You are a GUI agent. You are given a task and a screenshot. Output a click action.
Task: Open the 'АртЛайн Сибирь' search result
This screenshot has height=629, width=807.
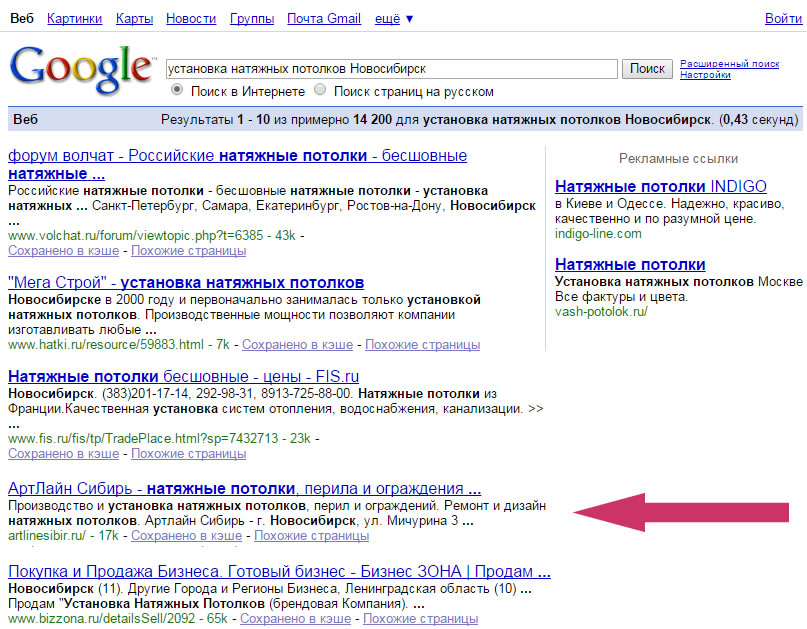coord(244,488)
